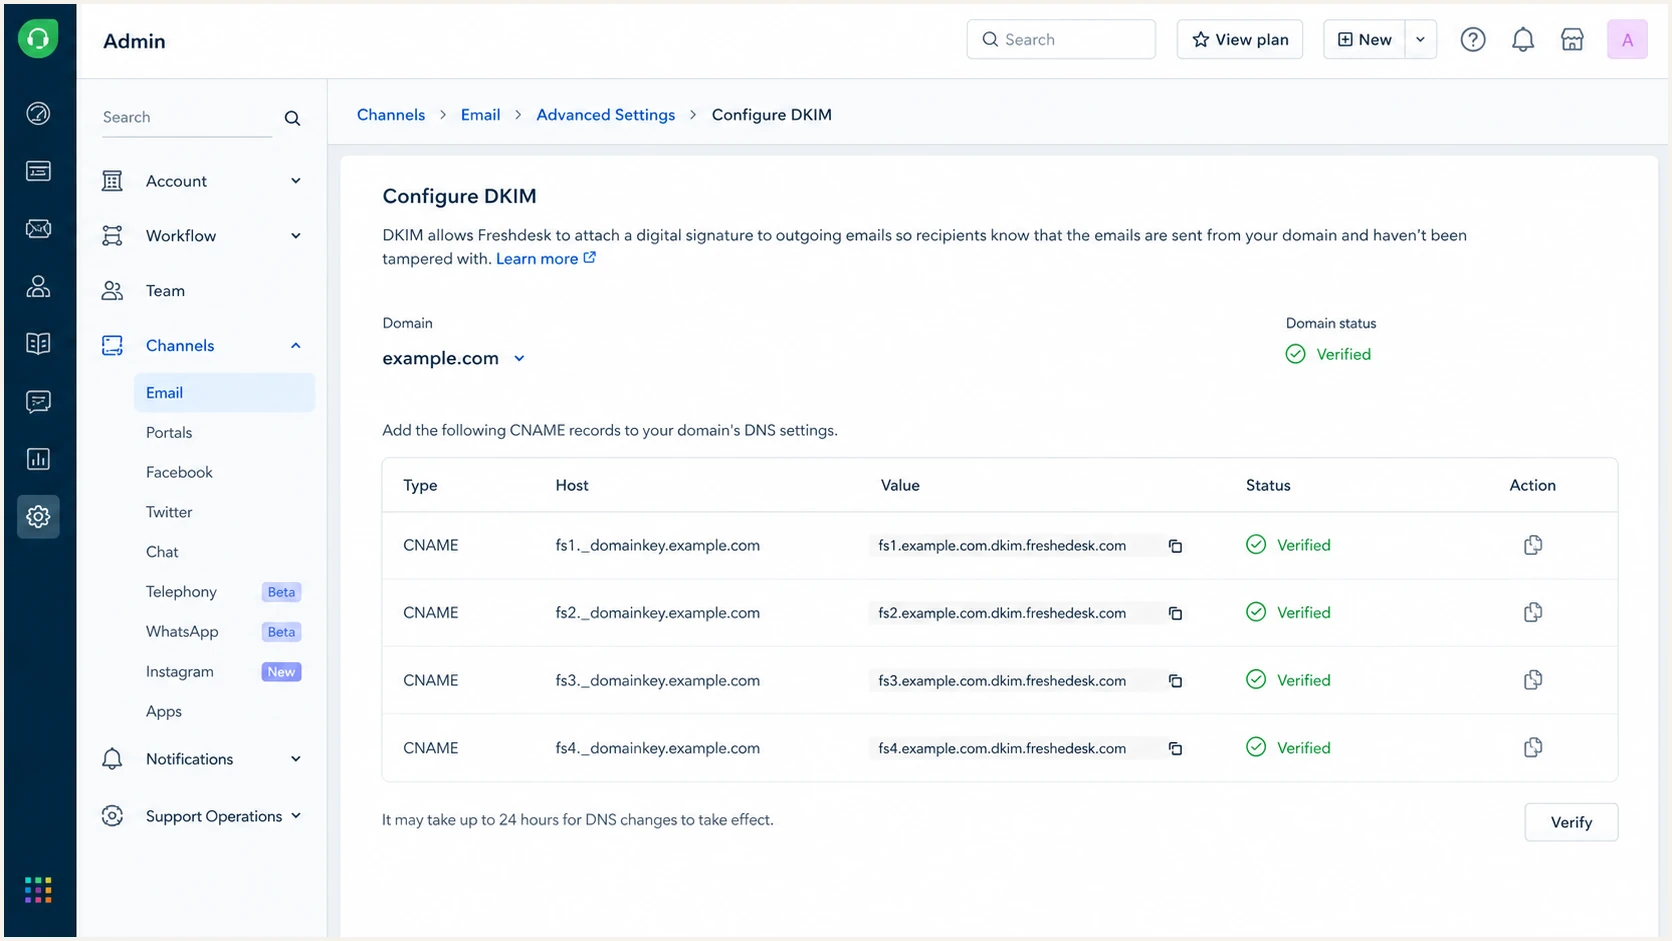Click the New button
The height and width of the screenshot is (941, 1672).
click(x=1364, y=39)
